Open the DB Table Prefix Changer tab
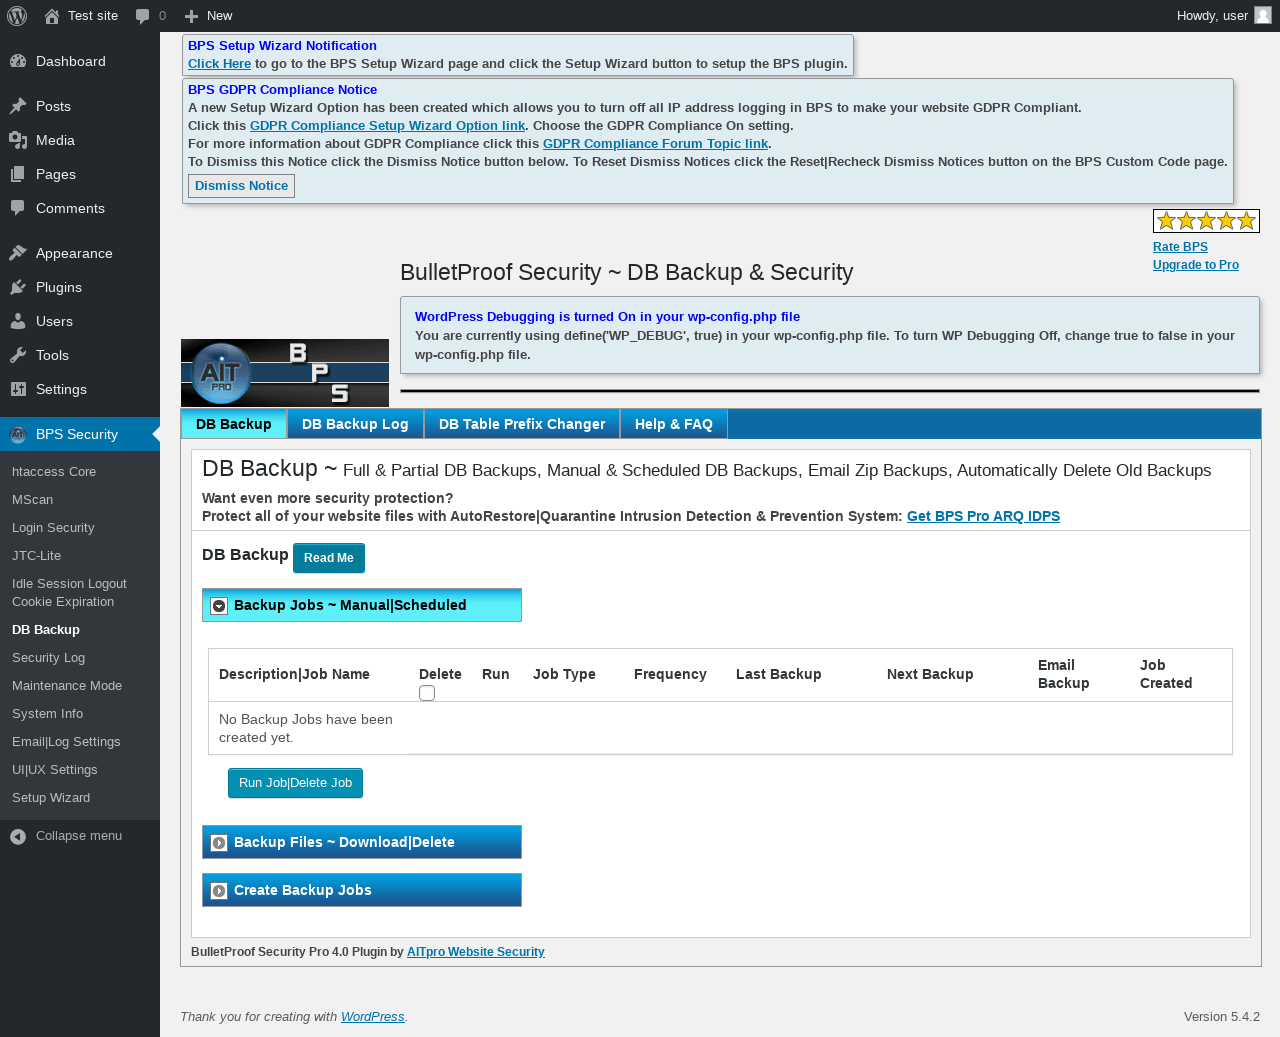This screenshot has width=1280, height=1037. pyautogui.click(x=522, y=424)
